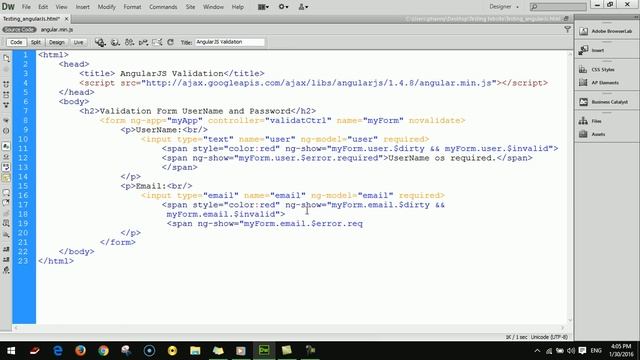Click the Move or Convert CSS icon
The image size is (640, 360).
point(6,234)
